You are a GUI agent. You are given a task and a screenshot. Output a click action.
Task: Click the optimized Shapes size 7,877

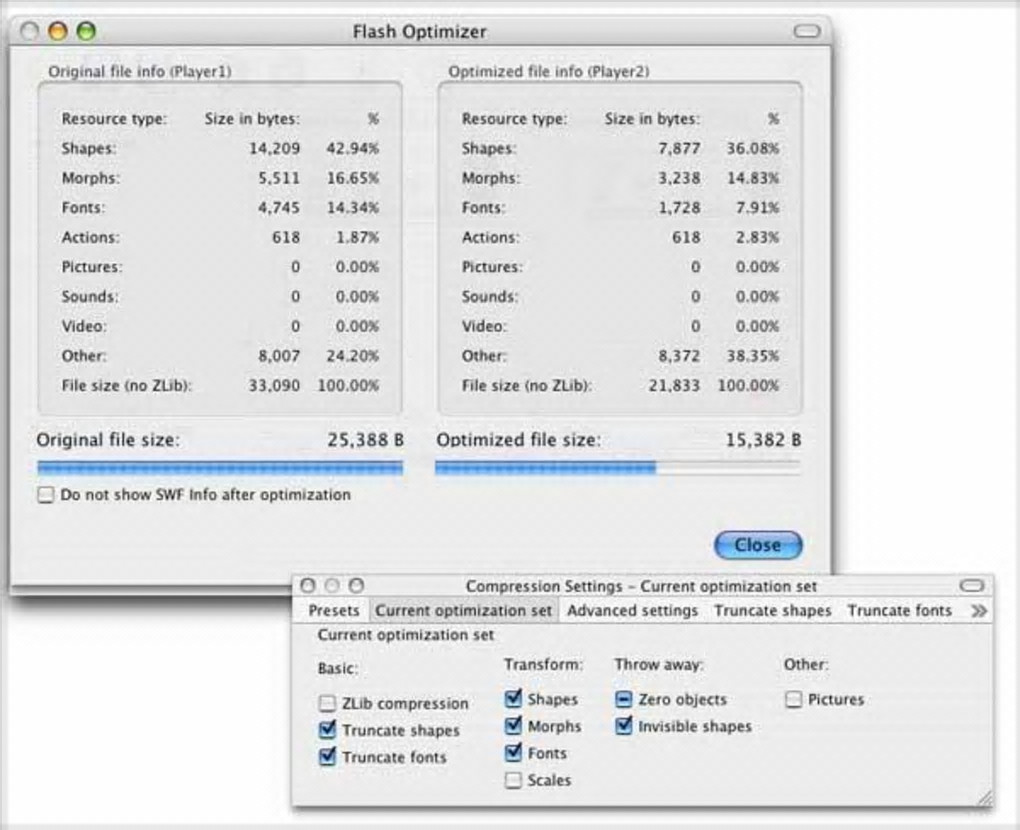click(x=679, y=148)
